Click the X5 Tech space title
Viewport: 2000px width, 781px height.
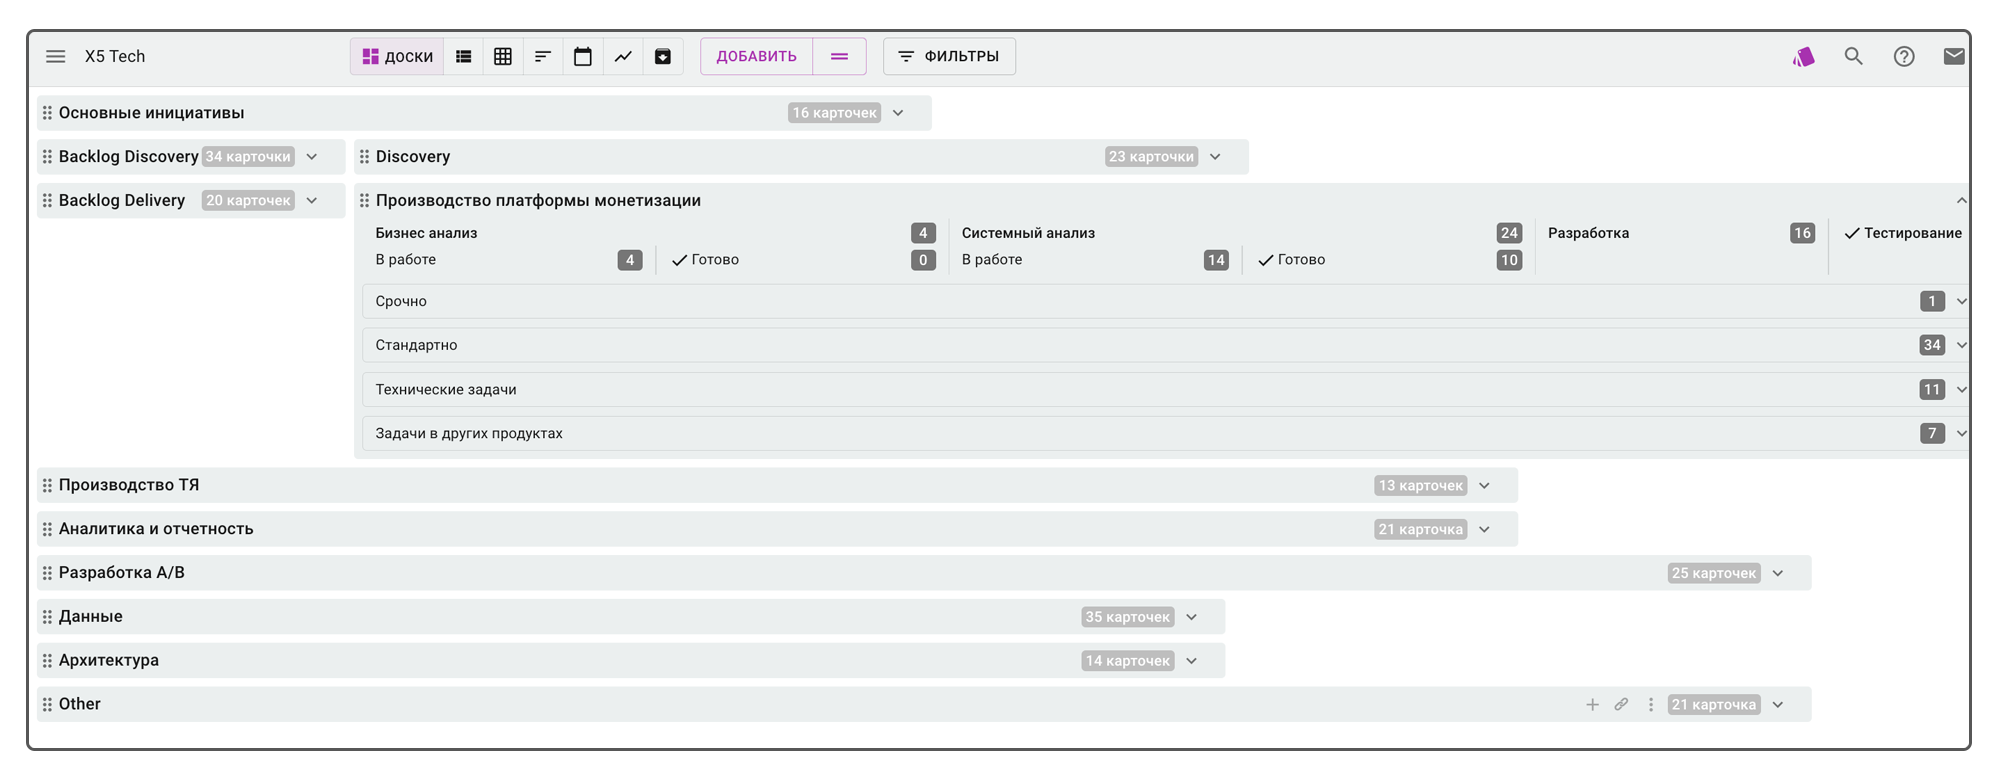coord(115,57)
